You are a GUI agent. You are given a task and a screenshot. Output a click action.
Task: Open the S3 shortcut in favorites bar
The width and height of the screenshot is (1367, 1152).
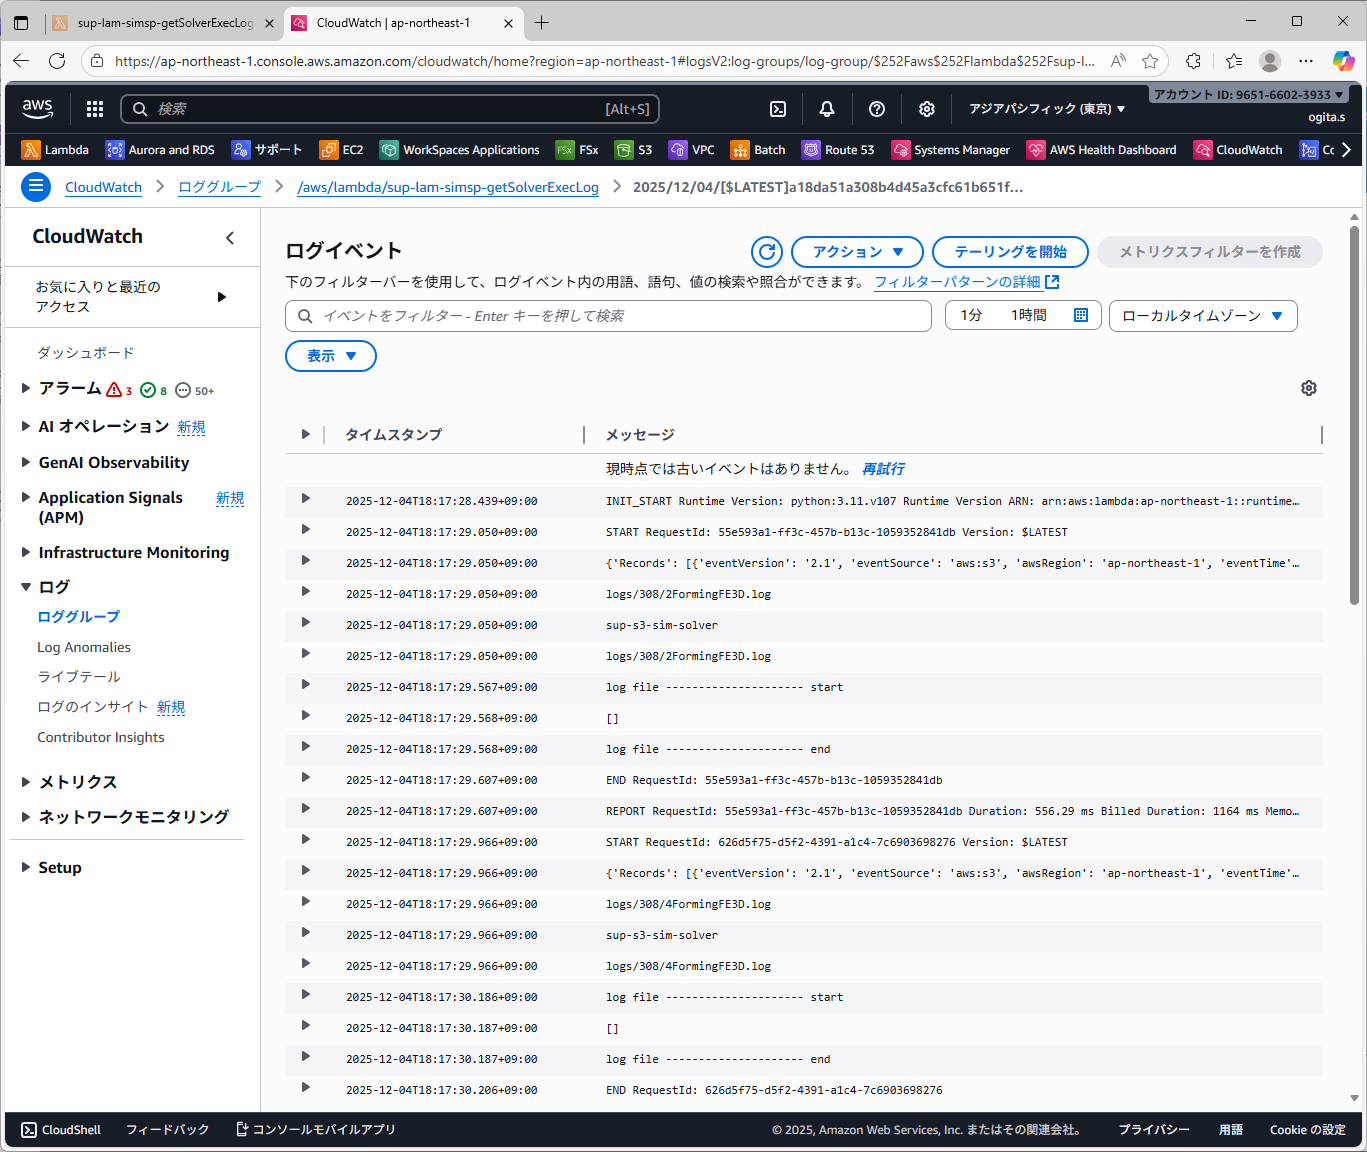(x=634, y=150)
